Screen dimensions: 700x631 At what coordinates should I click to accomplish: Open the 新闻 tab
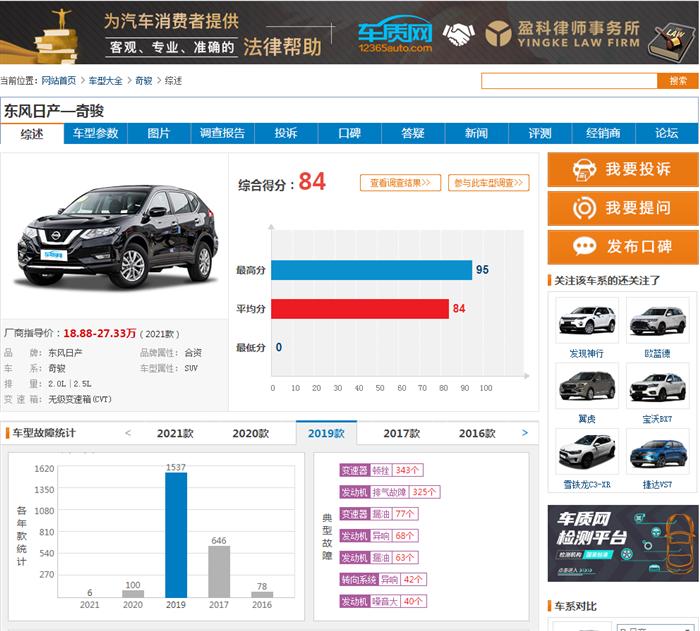pos(476,134)
